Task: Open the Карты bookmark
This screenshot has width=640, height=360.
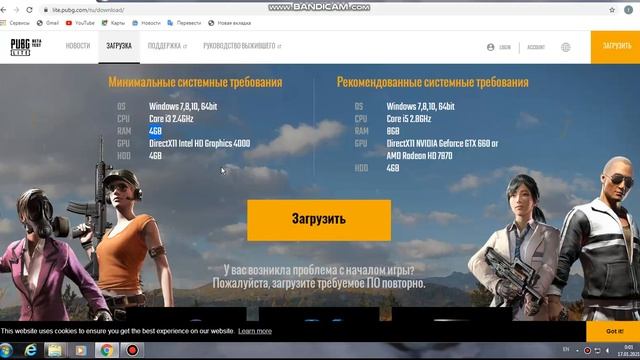Action: pos(113,23)
